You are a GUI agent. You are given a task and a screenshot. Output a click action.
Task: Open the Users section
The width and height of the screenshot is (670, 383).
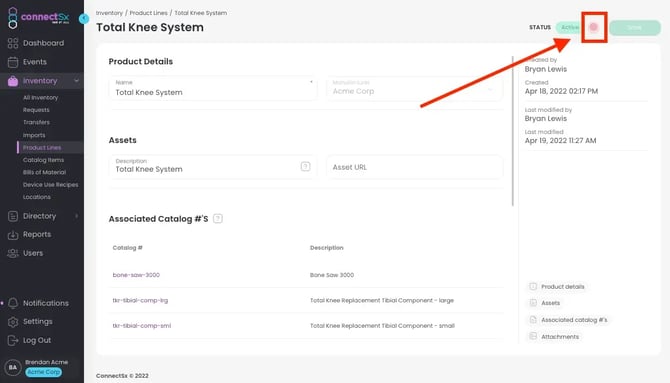pyautogui.click(x=33, y=253)
